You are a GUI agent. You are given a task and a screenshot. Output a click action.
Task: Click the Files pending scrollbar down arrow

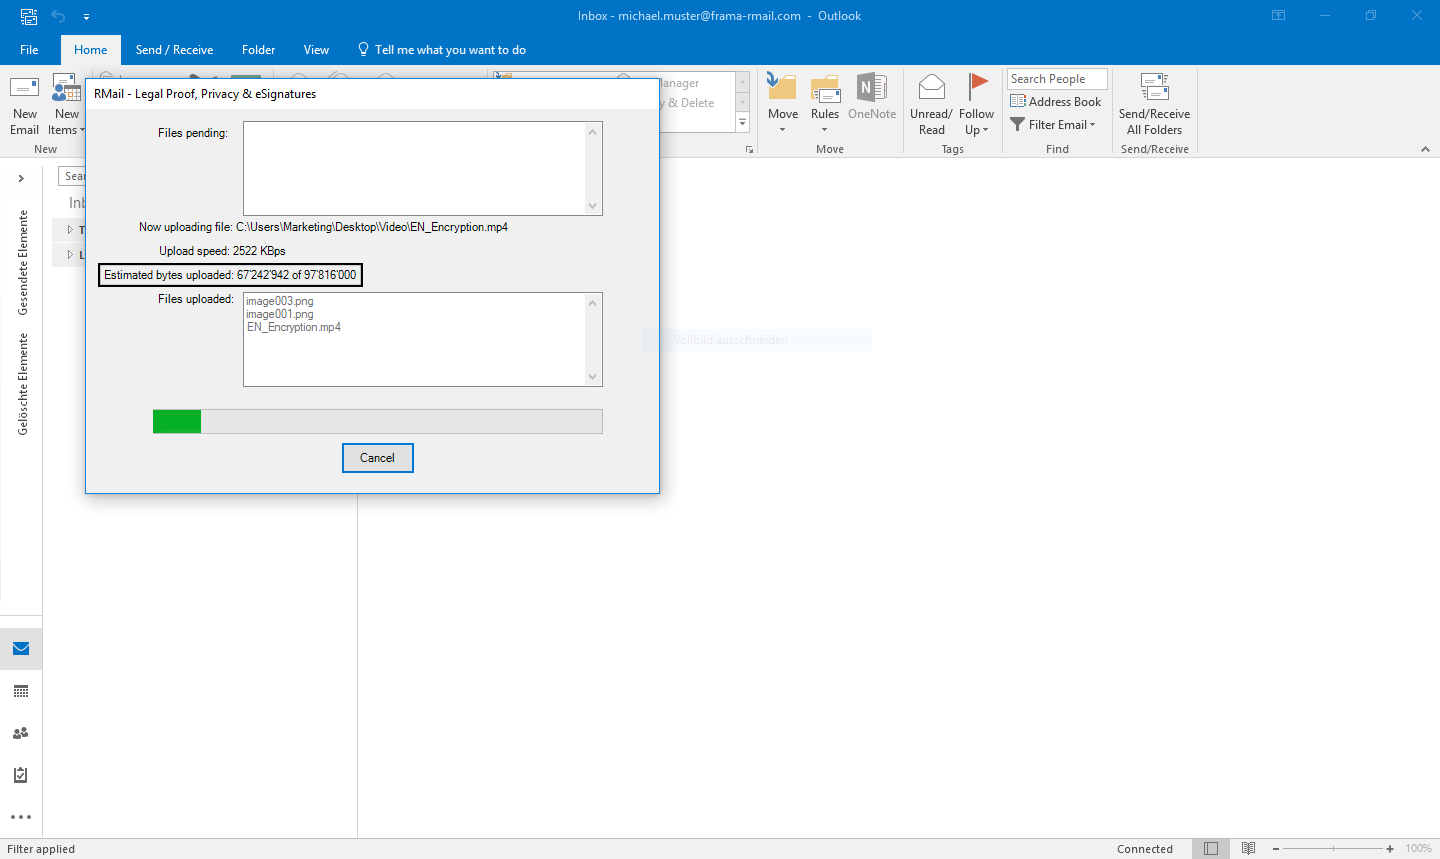(x=593, y=206)
